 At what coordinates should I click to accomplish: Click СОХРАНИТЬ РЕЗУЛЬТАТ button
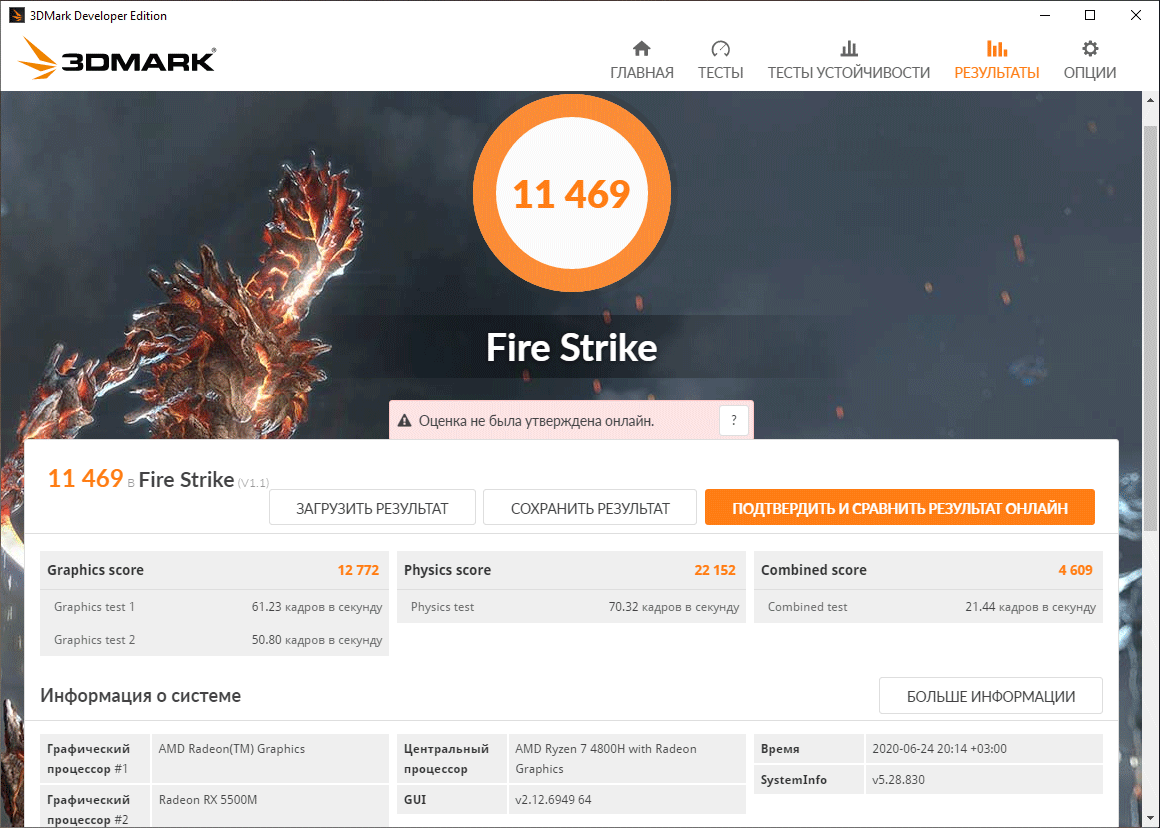(590, 508)
